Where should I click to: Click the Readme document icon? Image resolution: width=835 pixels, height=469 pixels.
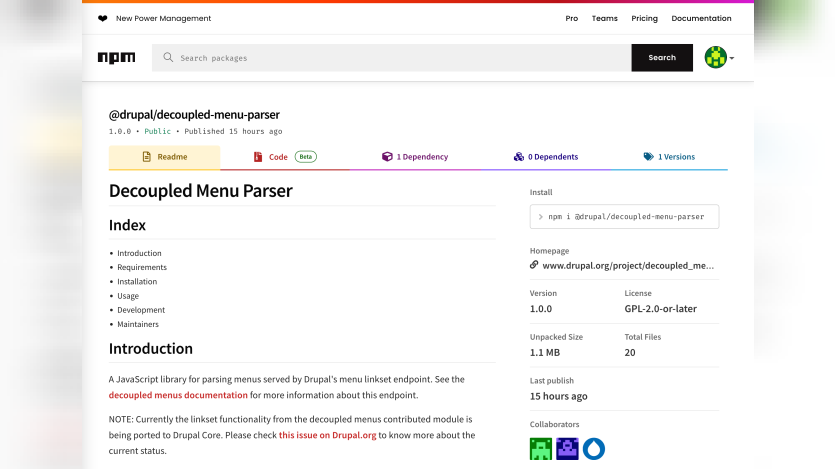point(146,157)
